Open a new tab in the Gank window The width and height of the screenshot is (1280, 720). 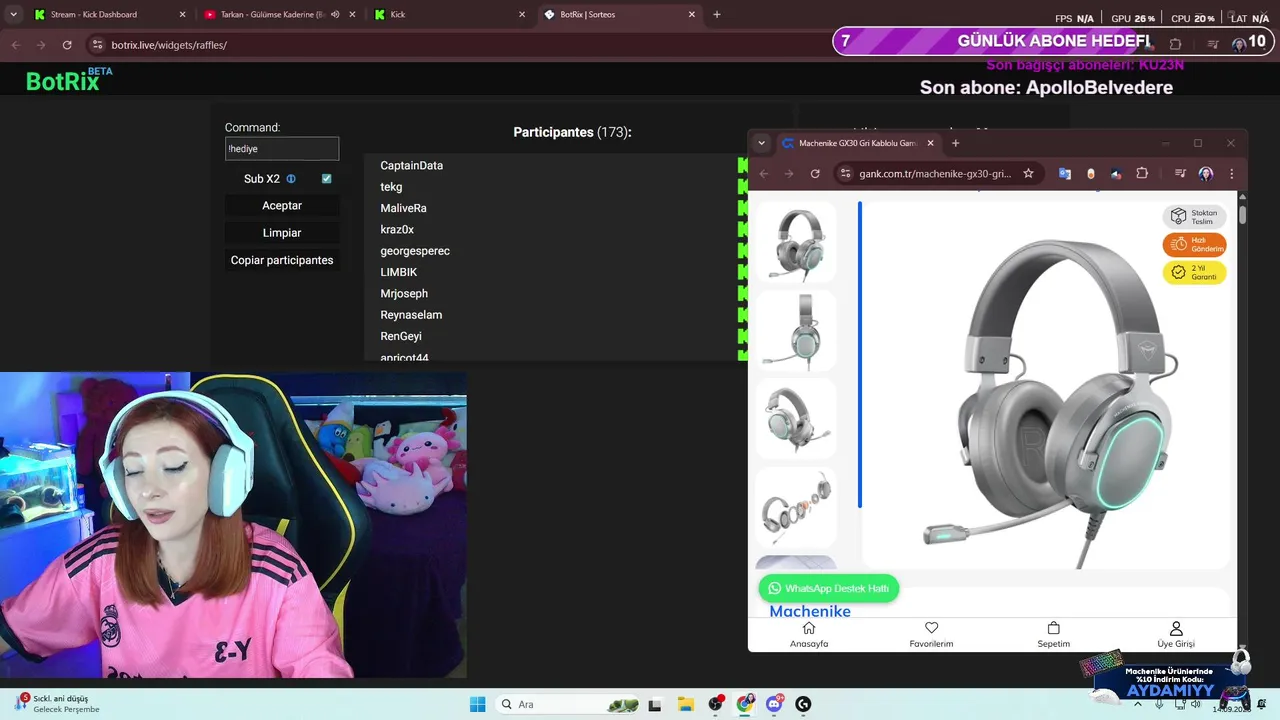955,143
